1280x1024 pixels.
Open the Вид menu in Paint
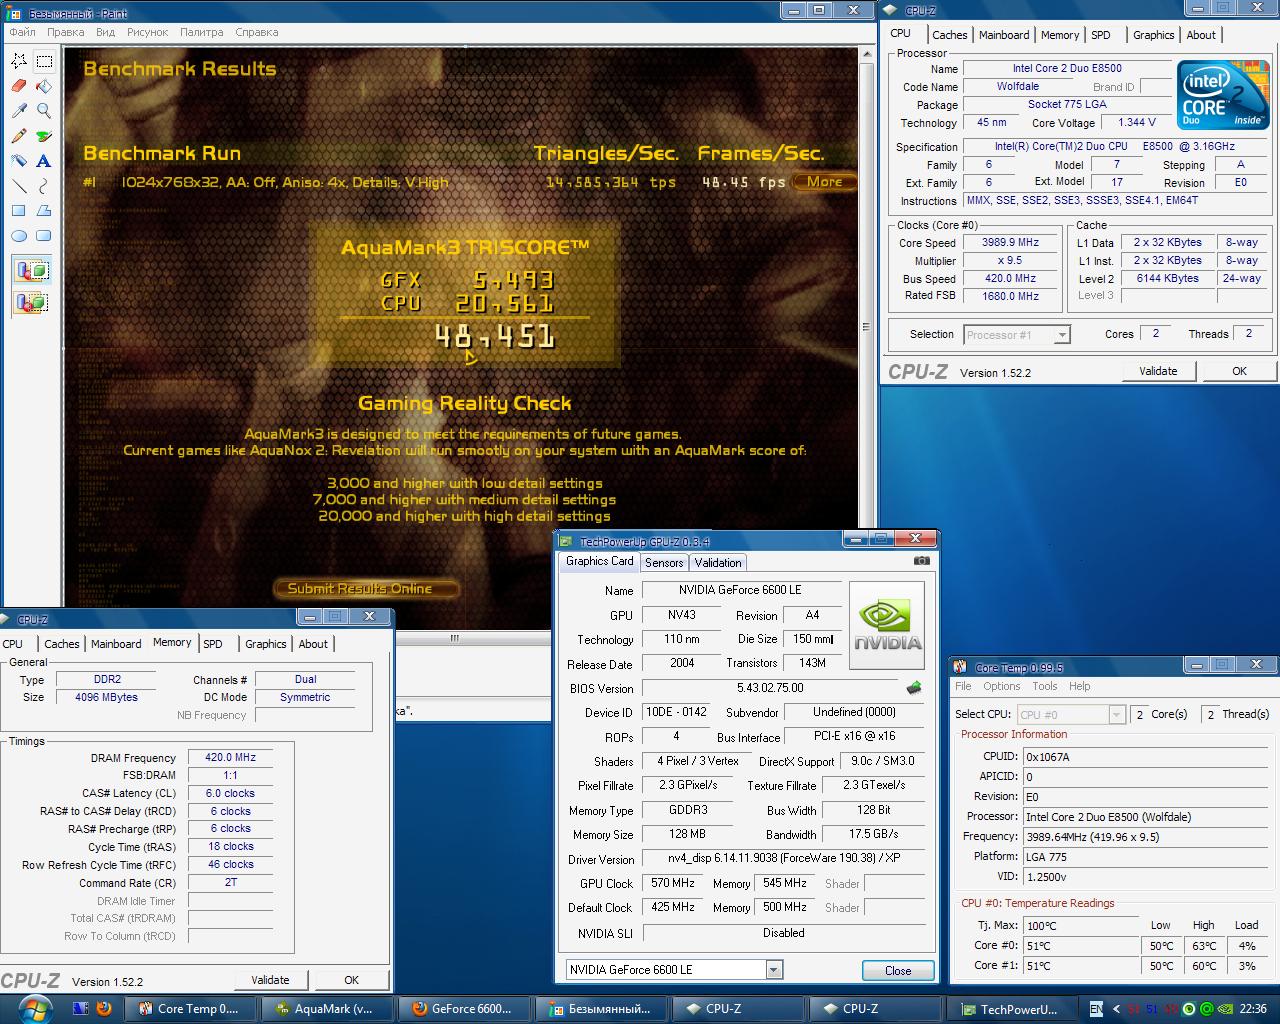click(105, 32)
